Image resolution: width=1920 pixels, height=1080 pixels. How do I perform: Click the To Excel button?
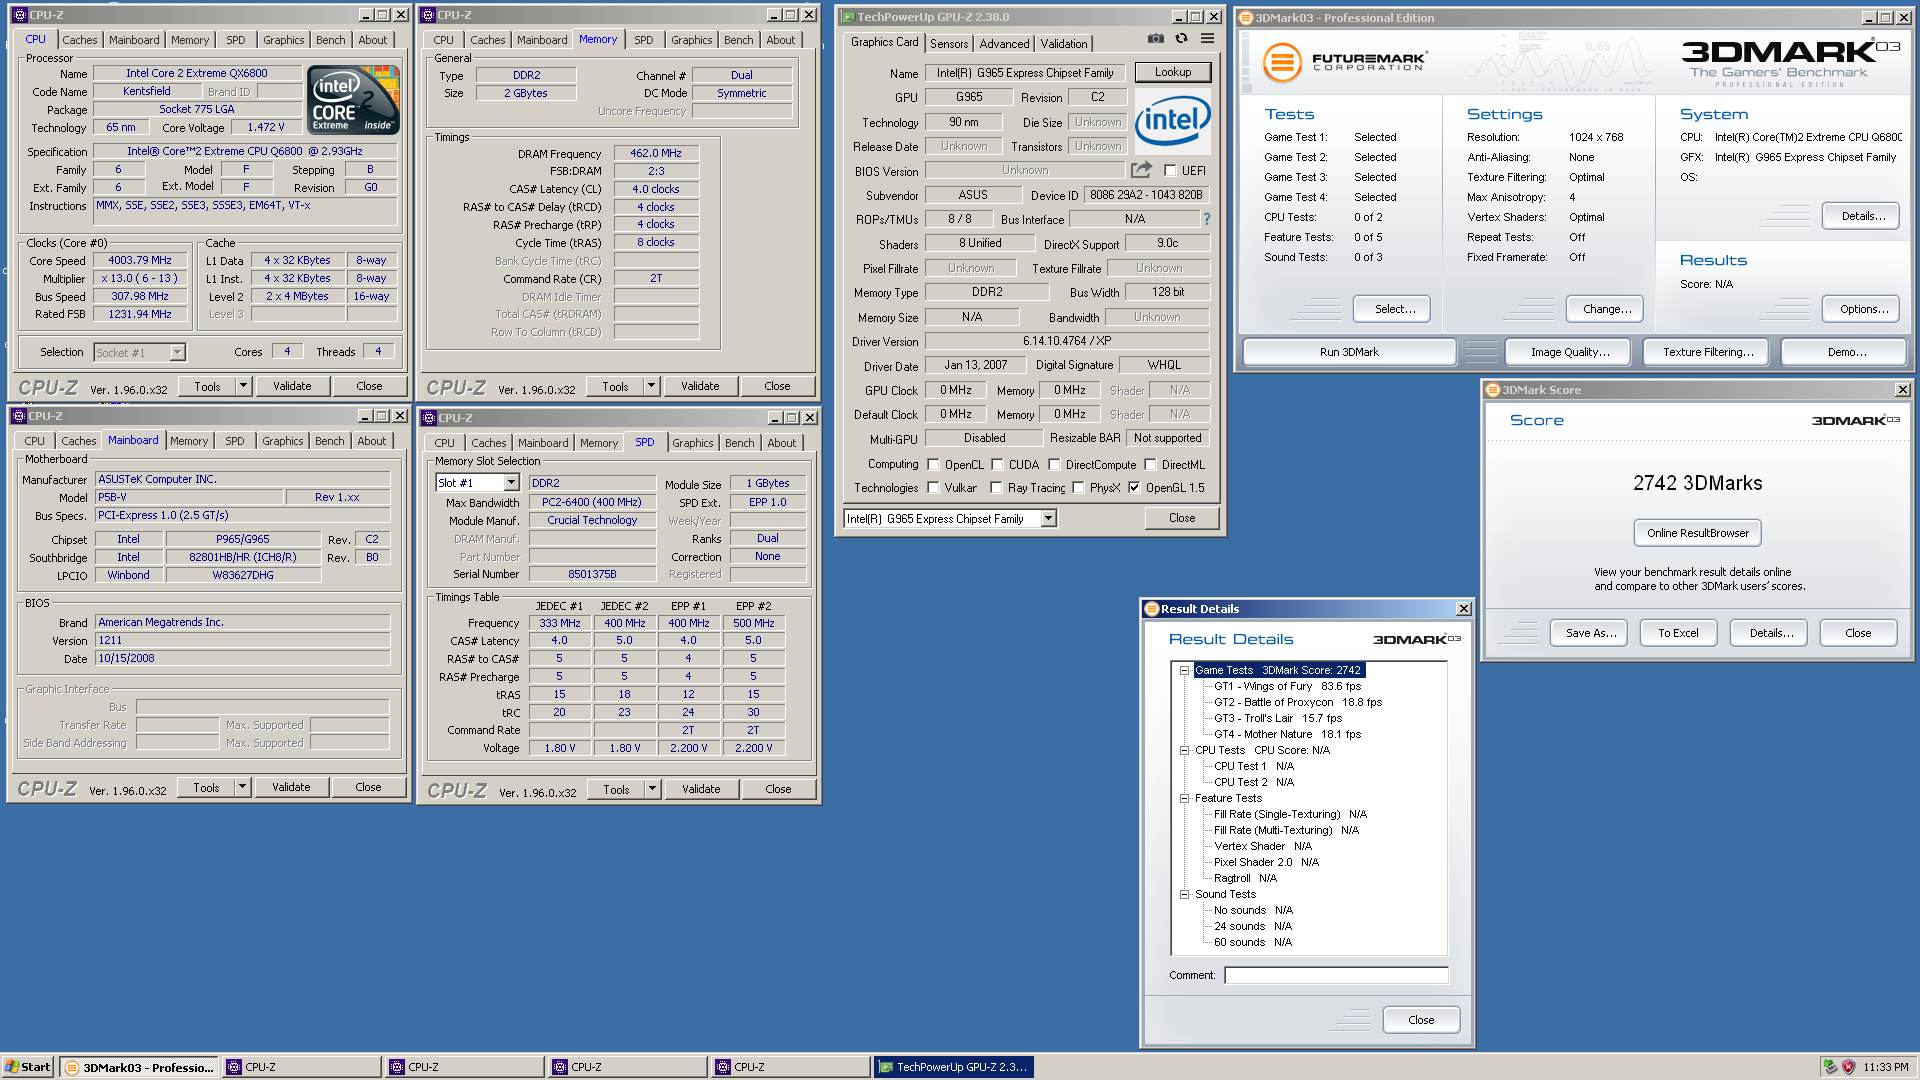(1678, 633)
